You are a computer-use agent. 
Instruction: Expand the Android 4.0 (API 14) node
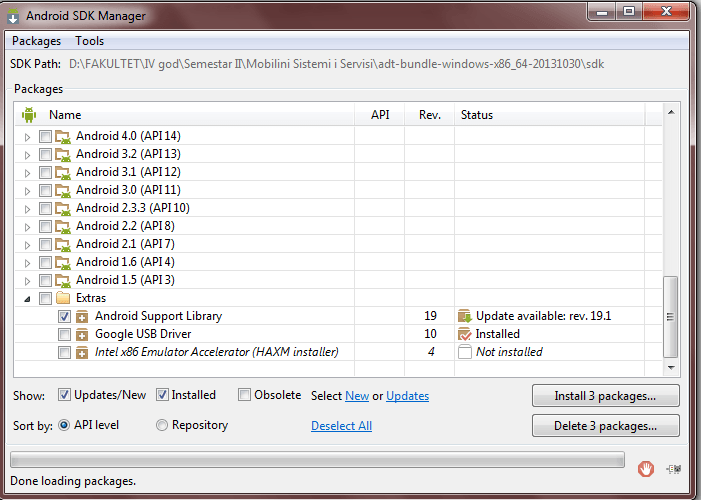pyautogui.click(x=27, y=137)
